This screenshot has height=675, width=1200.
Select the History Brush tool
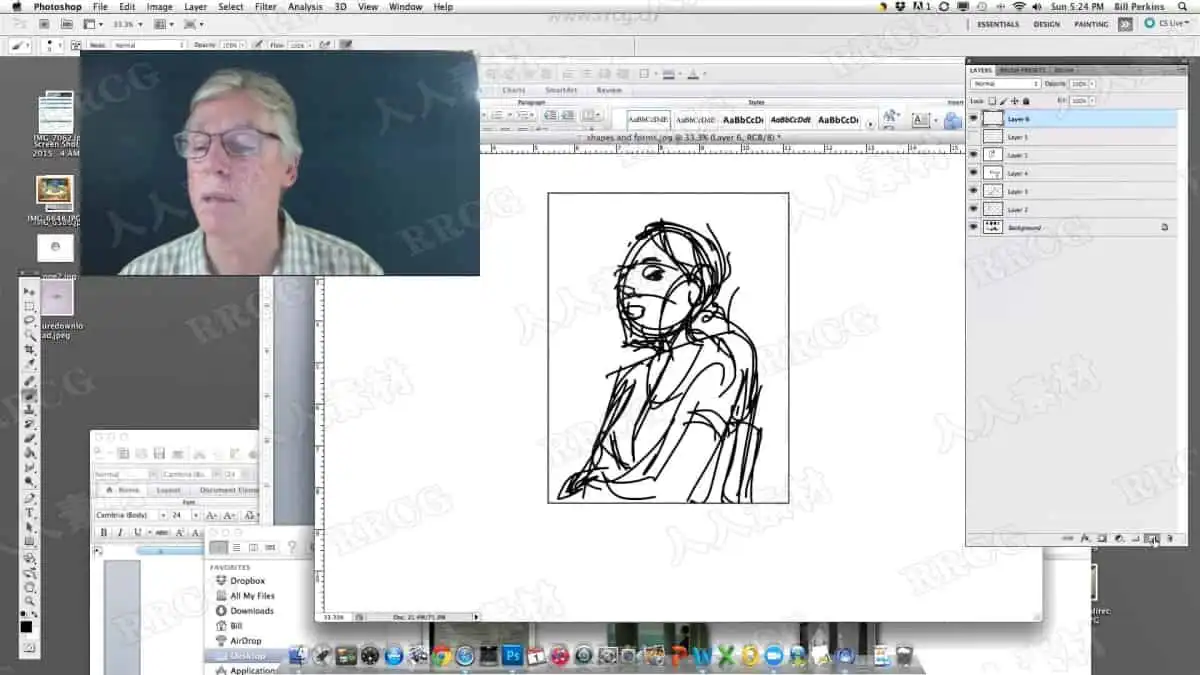[x=29, y=422]
